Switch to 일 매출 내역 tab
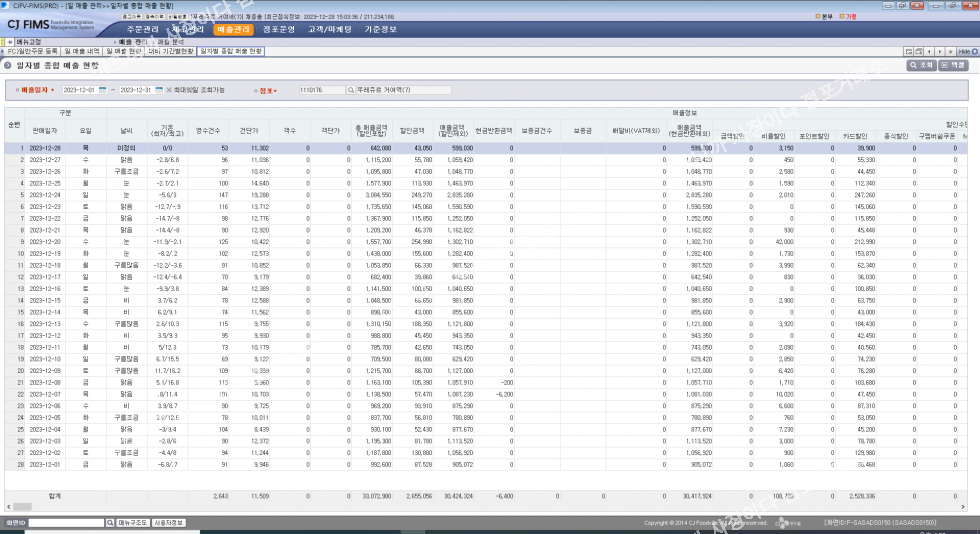This screenshot has height=534, width=980. (80, 51)
